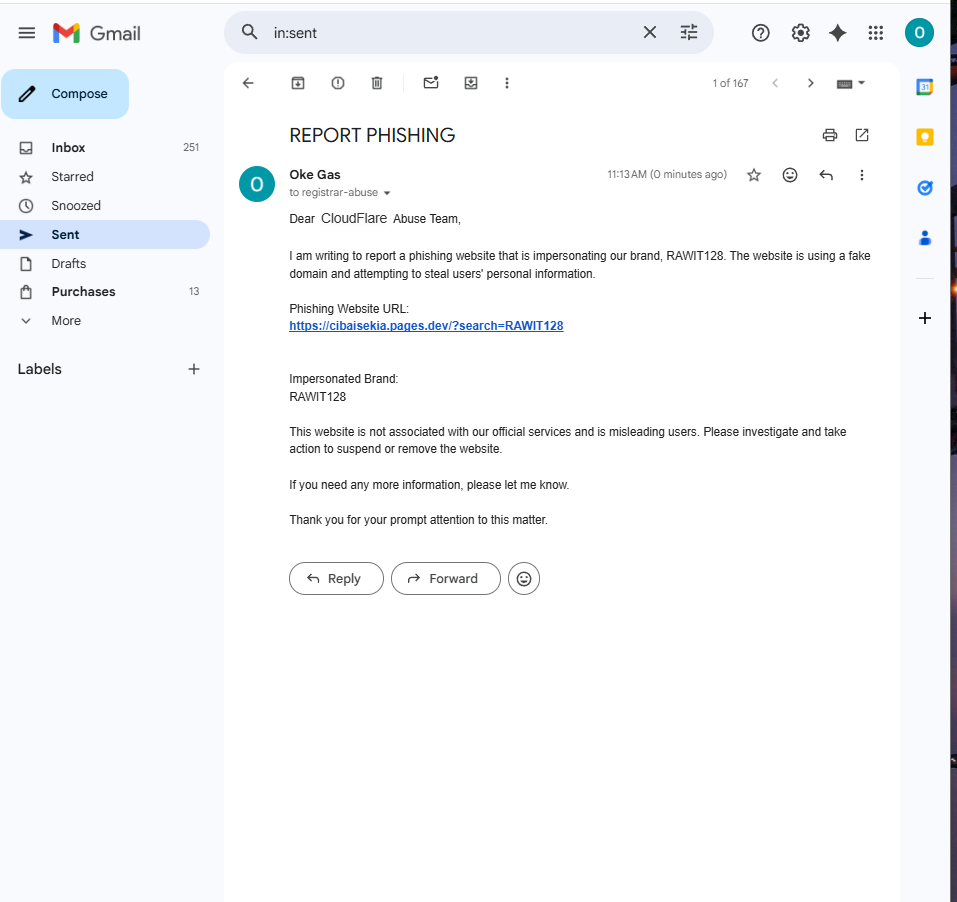Report this email as spam
The height and width of the screenshot is (902, 957).
[x=338, y=83]
